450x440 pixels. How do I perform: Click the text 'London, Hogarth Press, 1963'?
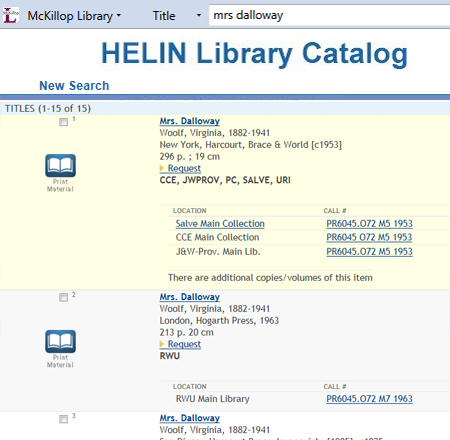(x=219, y=321)
